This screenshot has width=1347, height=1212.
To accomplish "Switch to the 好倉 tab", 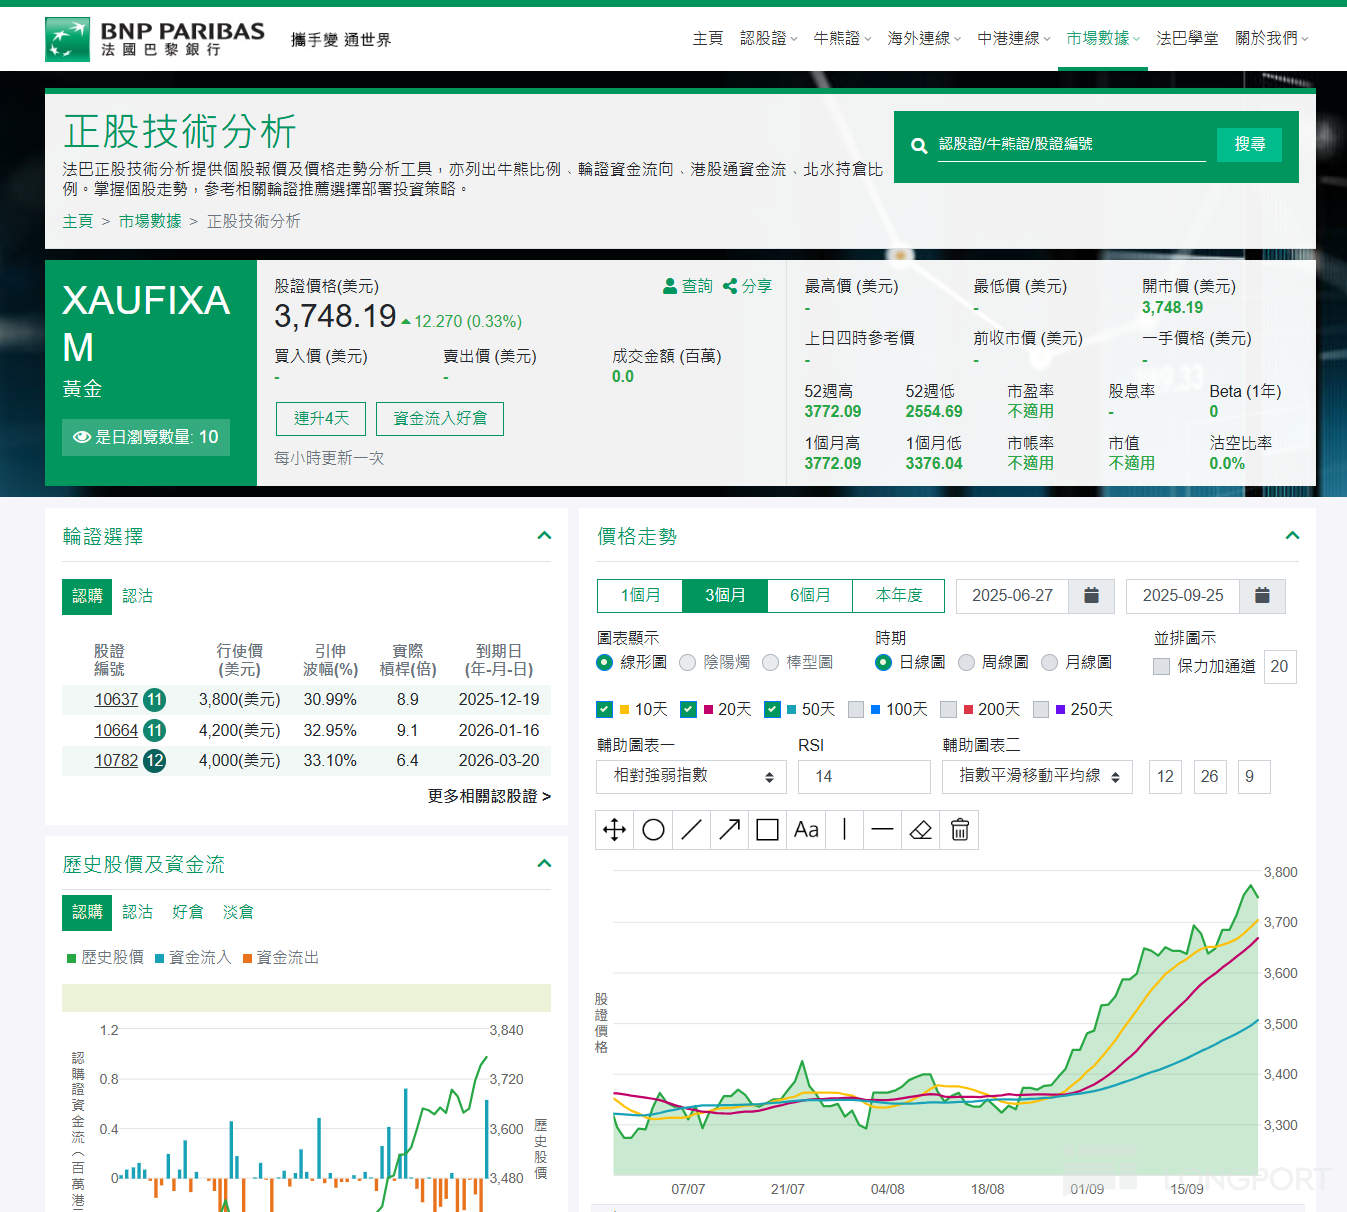I will point(188,912).
